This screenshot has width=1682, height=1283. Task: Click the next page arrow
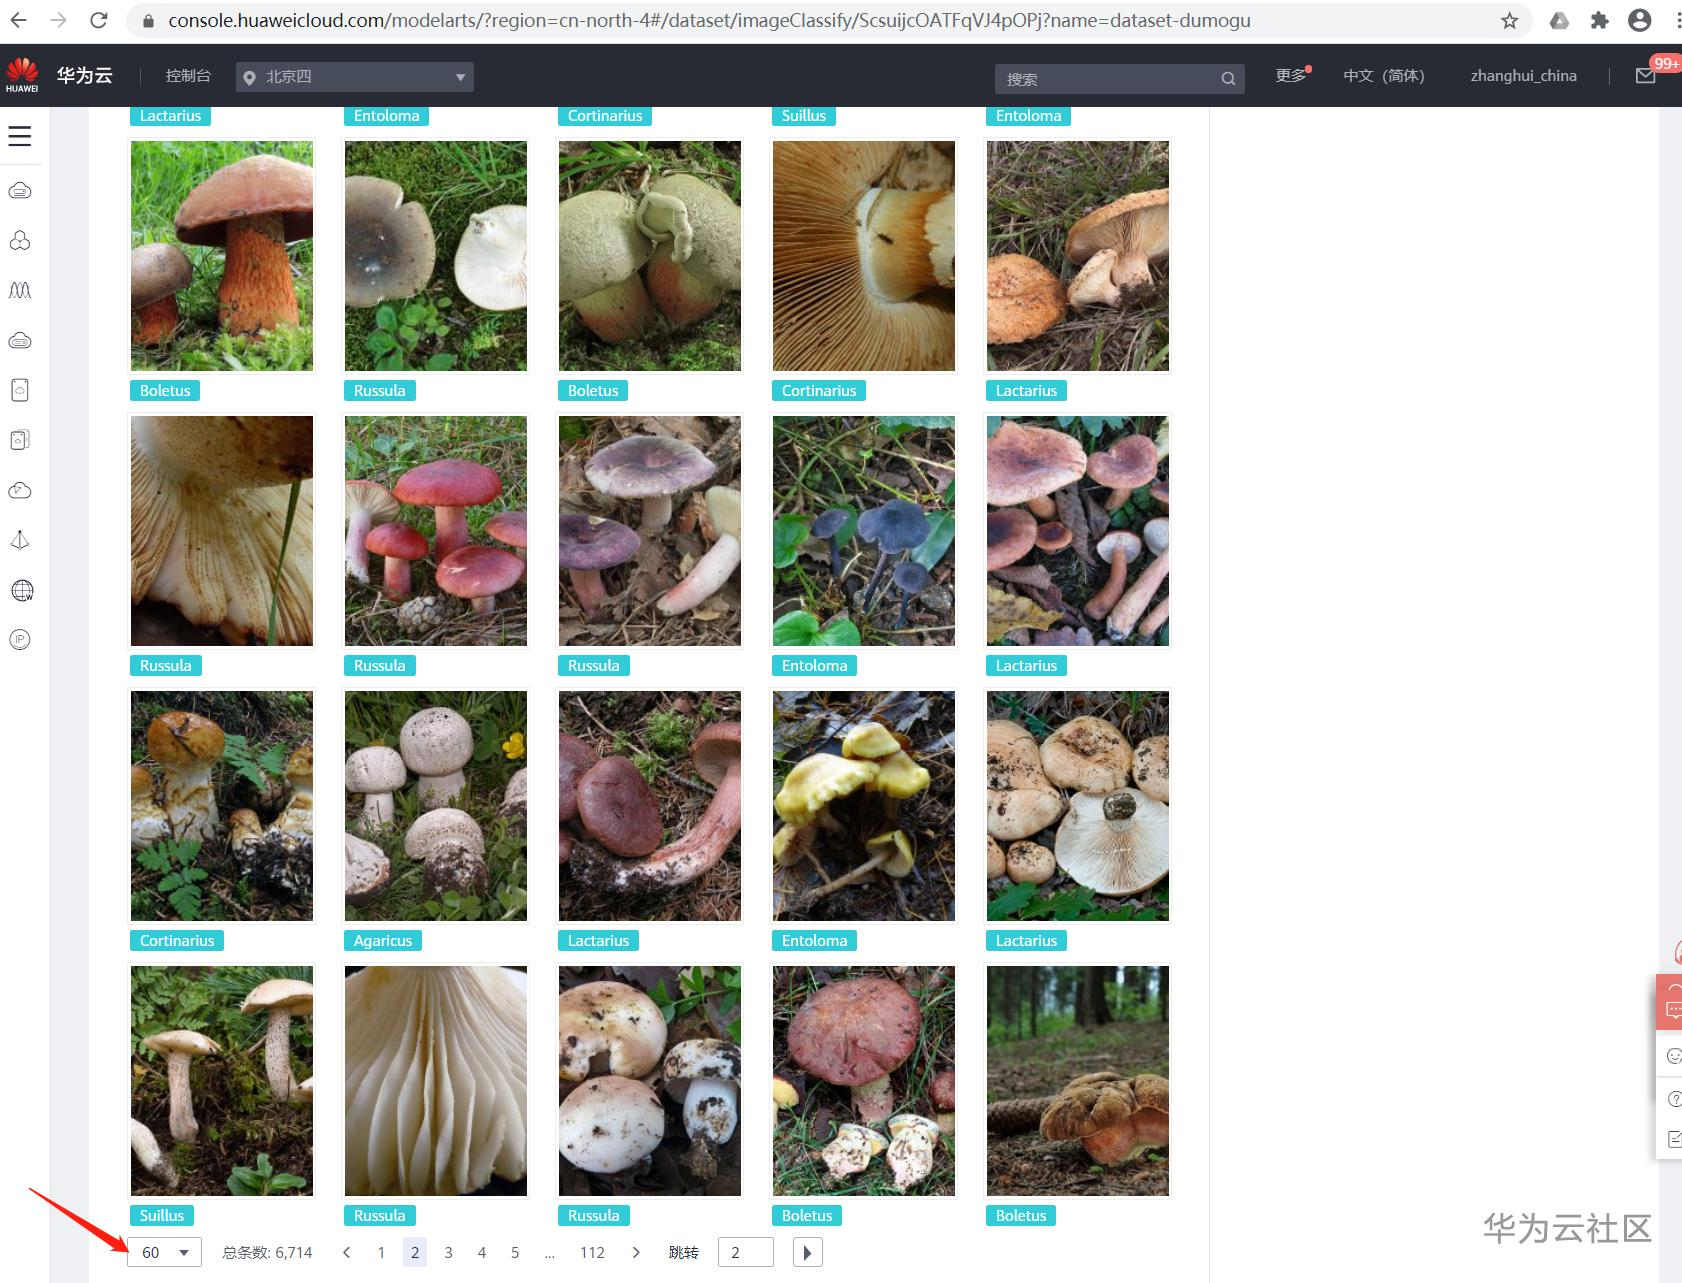[636, 1252]
